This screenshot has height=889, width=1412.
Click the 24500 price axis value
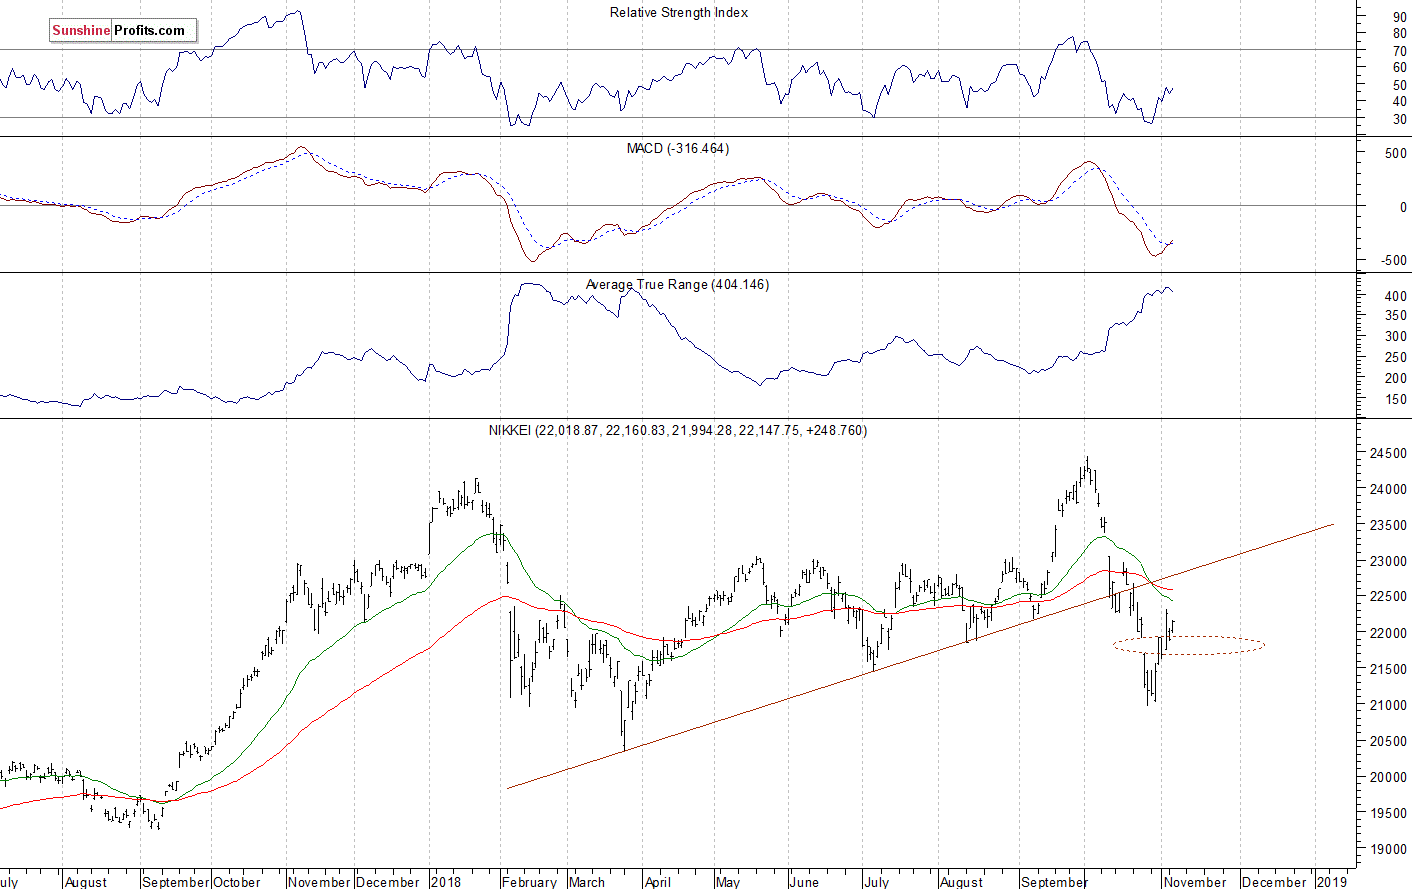[1386, 453]
